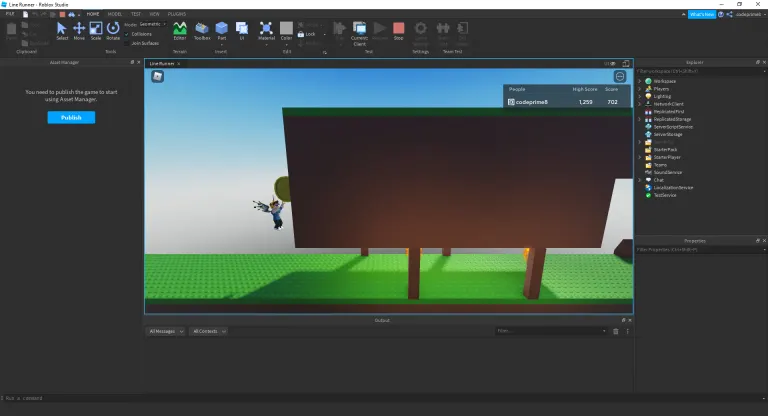
Task: Open the help icon next to What's New
Action: [x=720, y=14]
